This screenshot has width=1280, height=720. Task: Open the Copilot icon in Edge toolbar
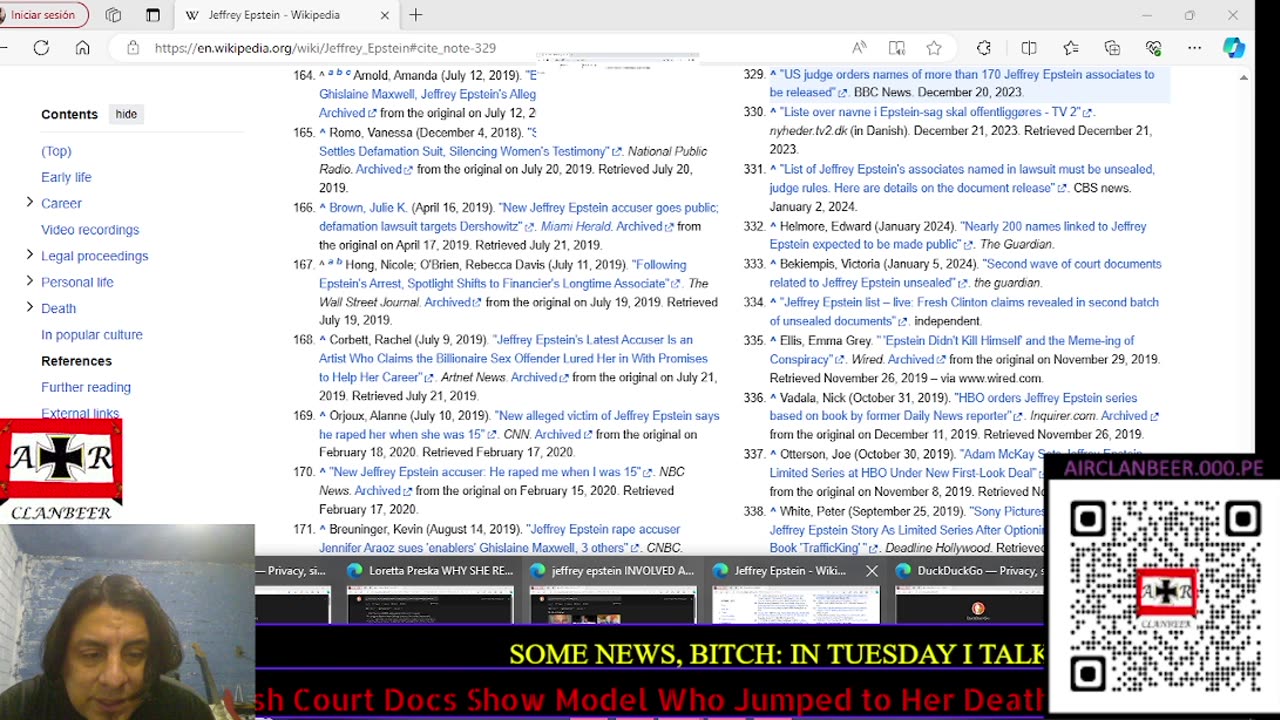1234,48
